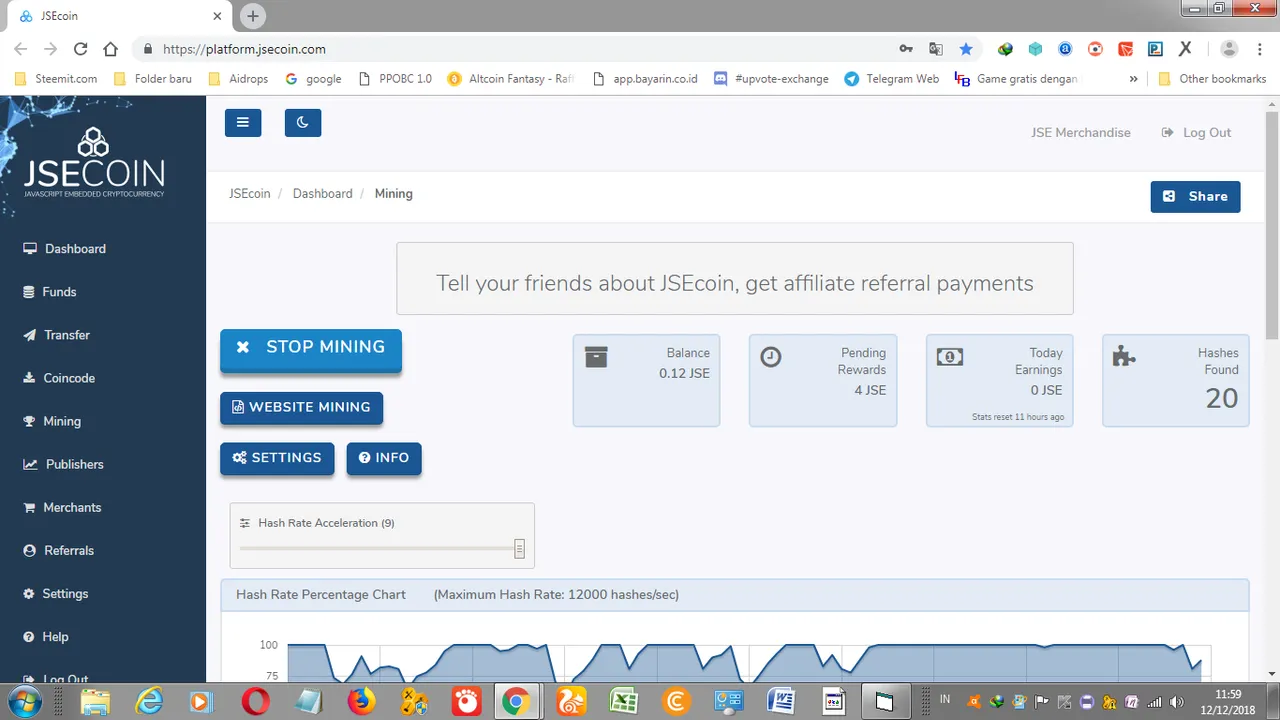Open Help in the sidebar

pos(46,636)
